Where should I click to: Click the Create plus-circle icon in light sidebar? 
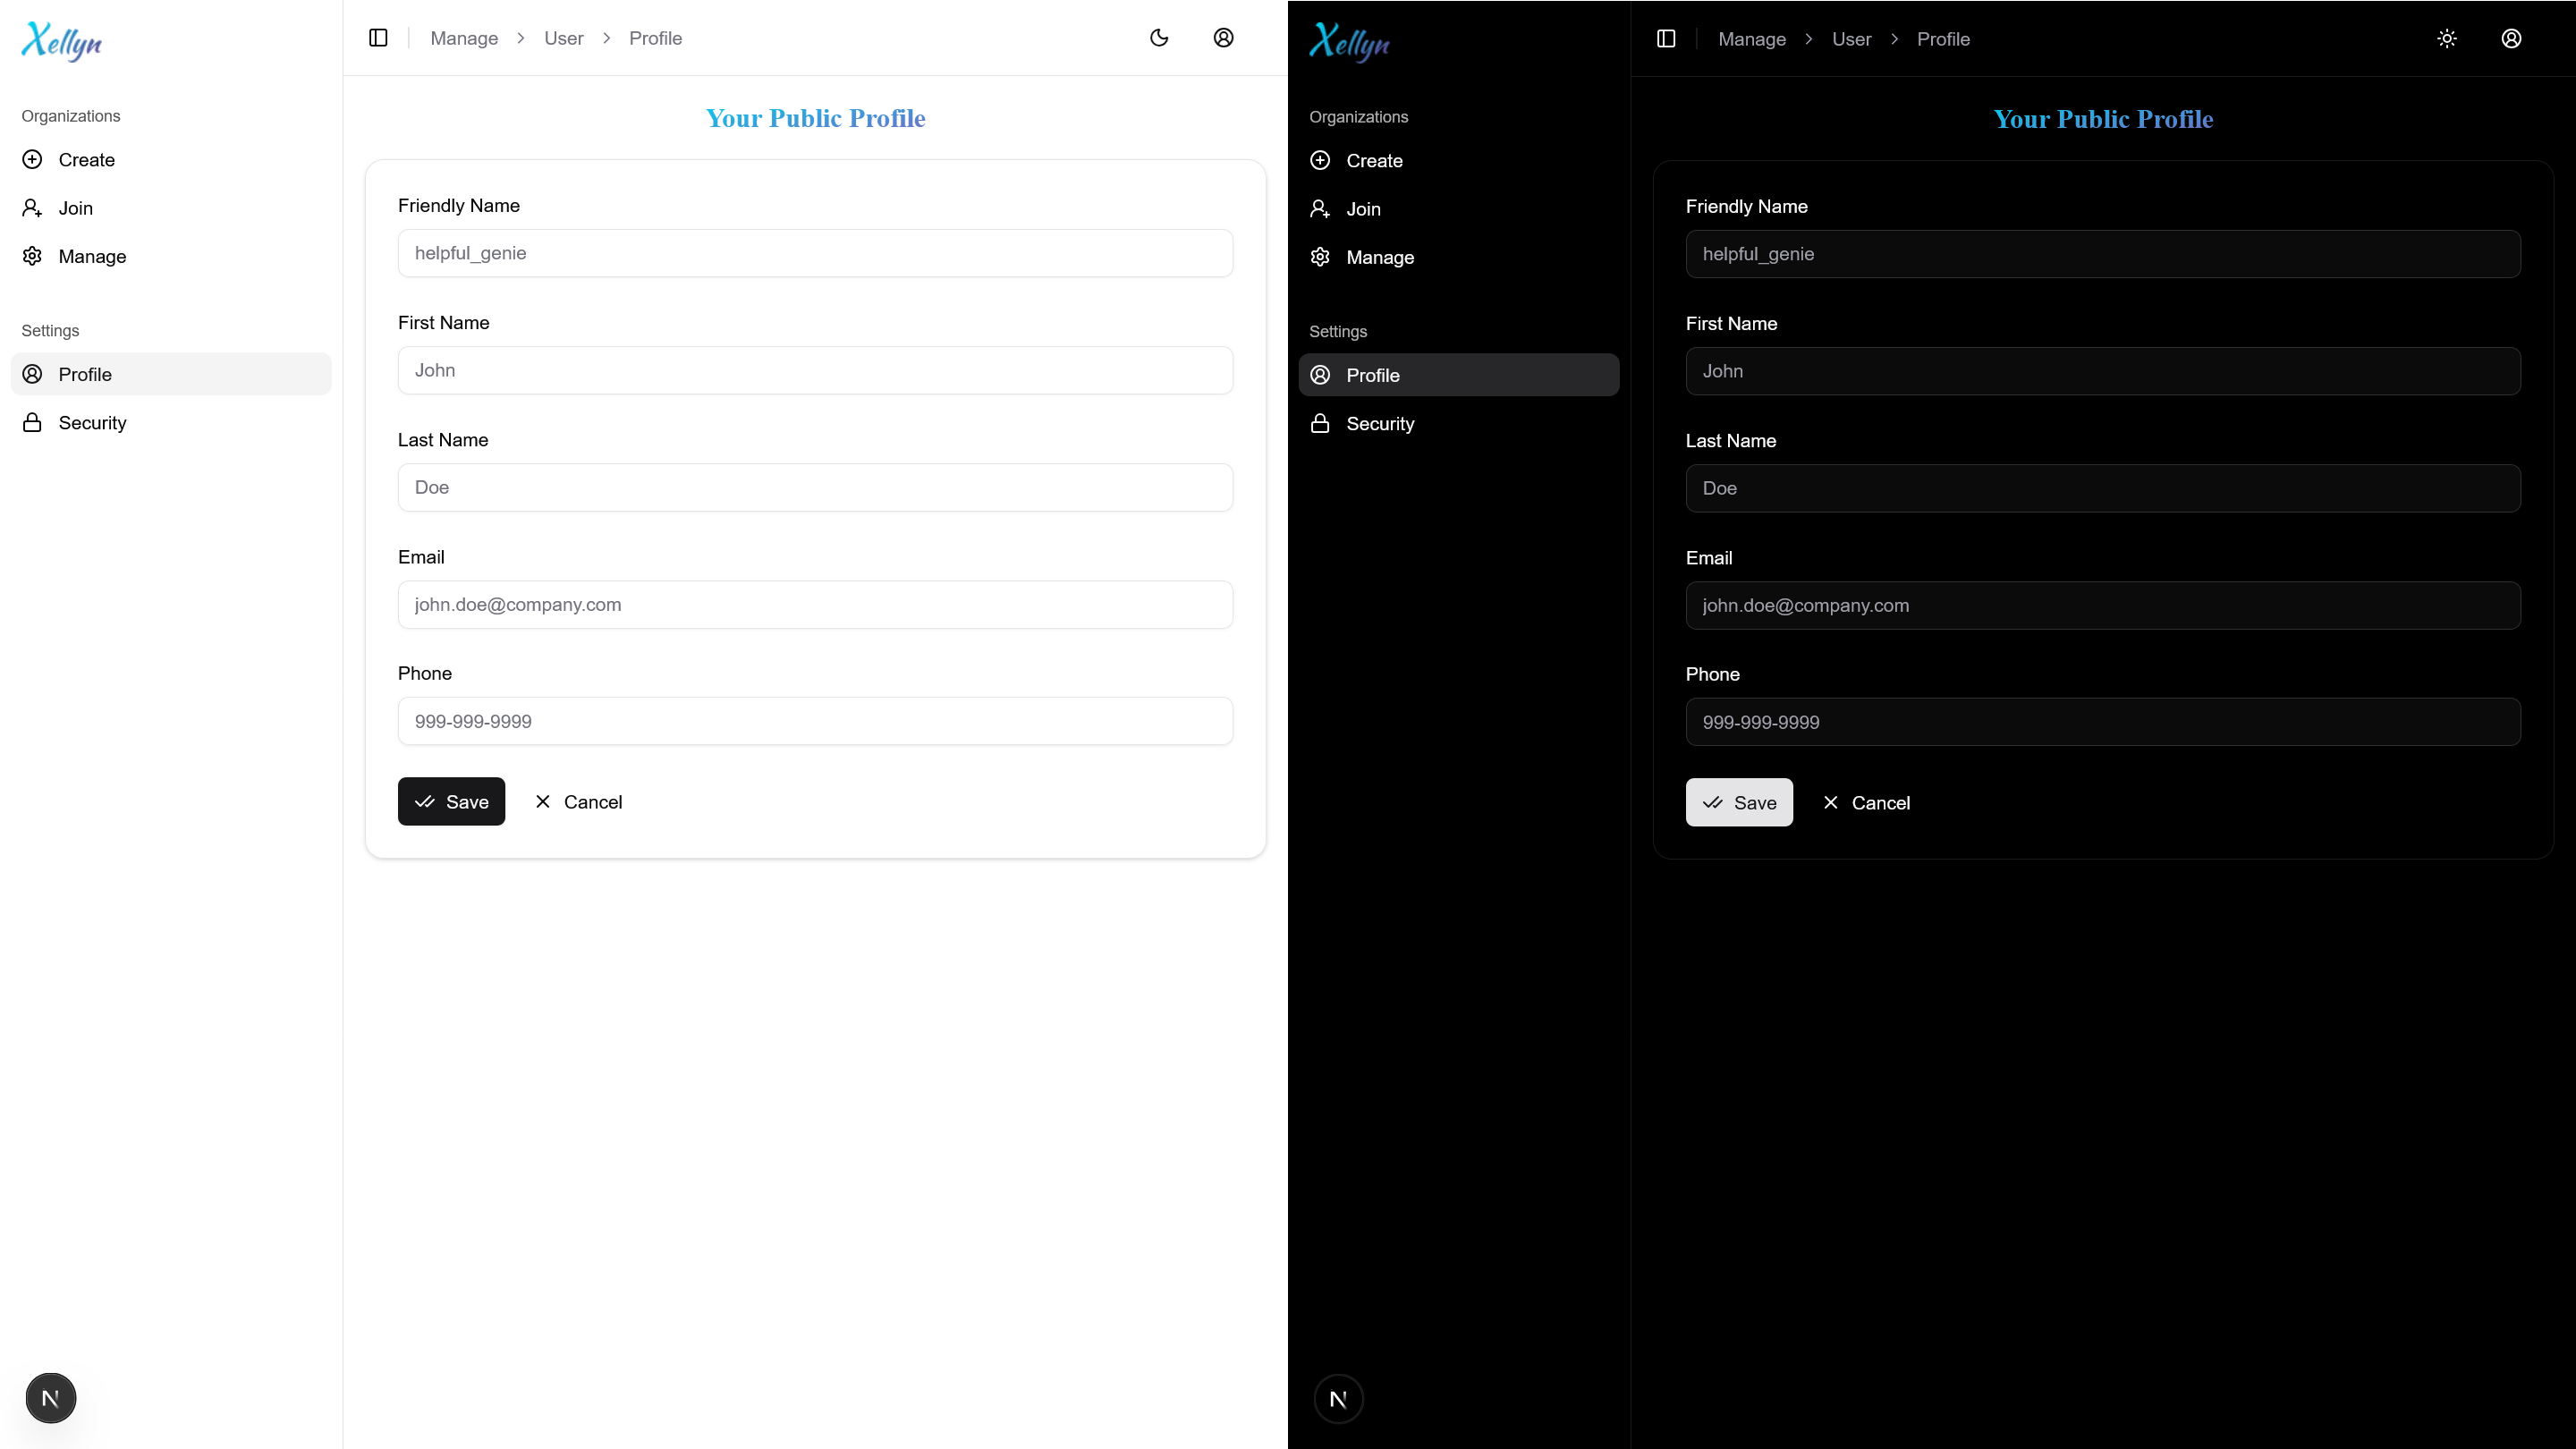[x=32, y=160]
